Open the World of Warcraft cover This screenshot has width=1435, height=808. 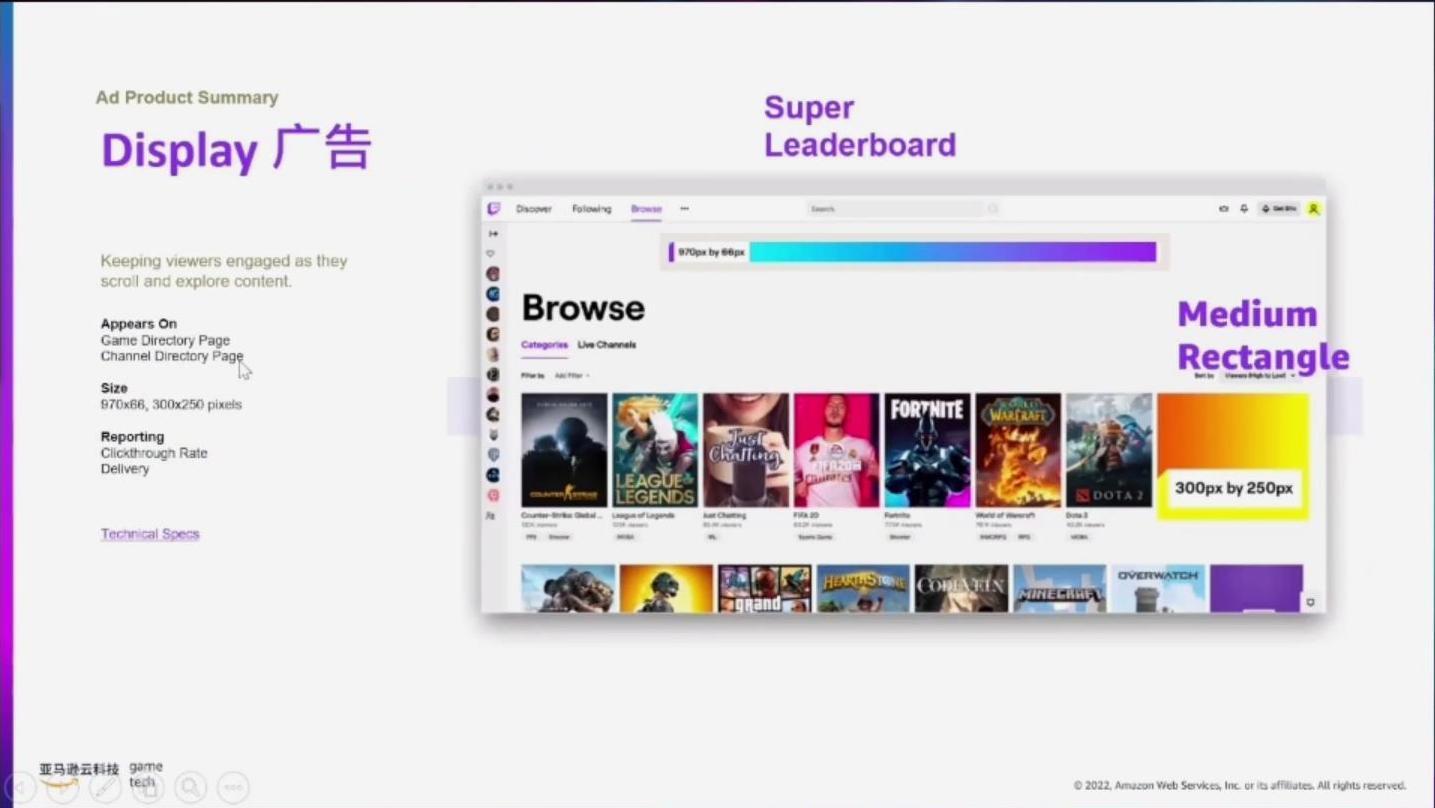(1018, 450)
